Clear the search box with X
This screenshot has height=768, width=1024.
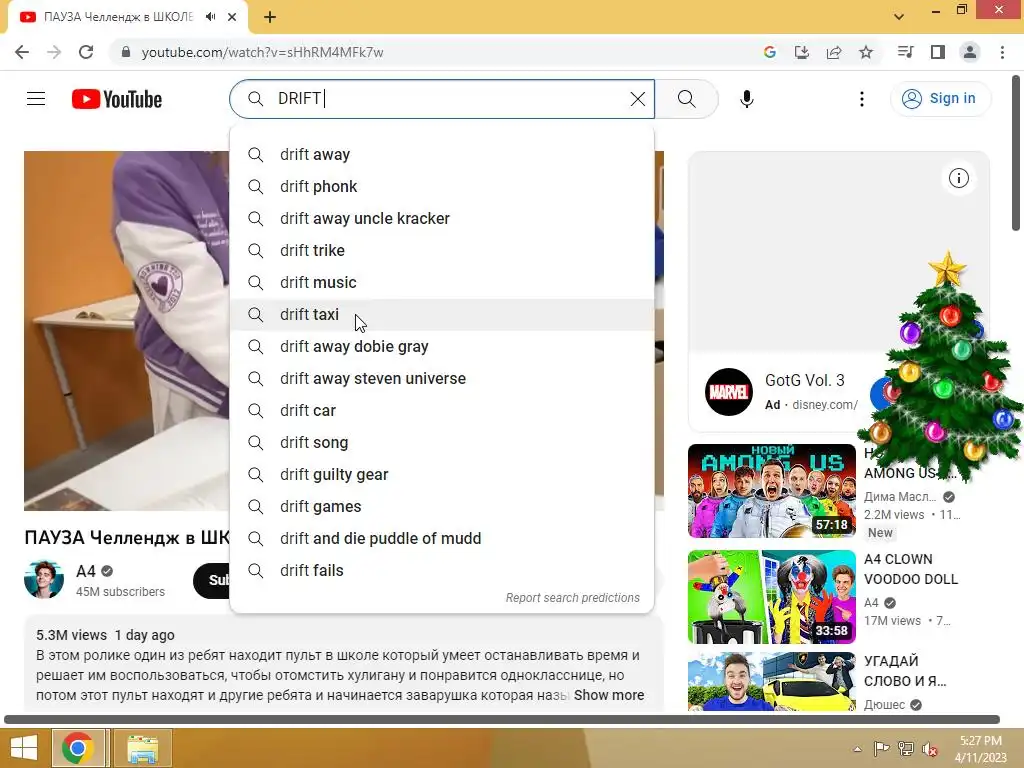click(637, 99)
